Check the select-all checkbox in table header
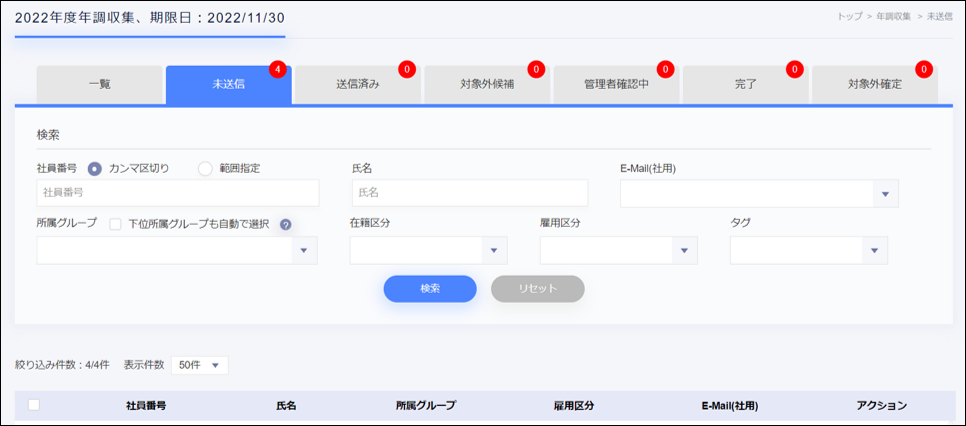The height and width of the screenshot is (426, 966). 35,405
